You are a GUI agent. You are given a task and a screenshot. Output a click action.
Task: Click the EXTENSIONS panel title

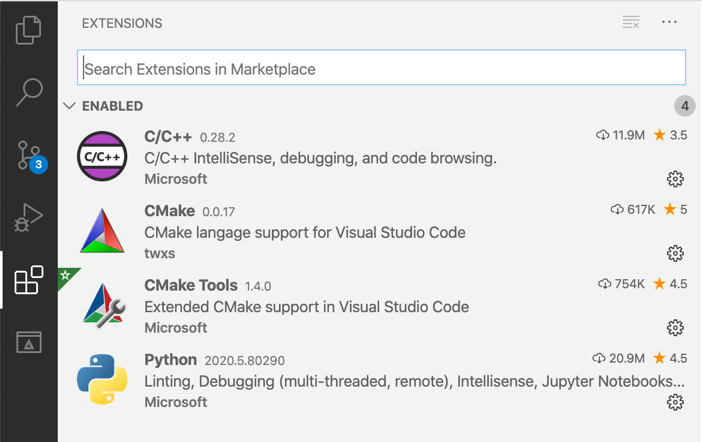(122, 23)
